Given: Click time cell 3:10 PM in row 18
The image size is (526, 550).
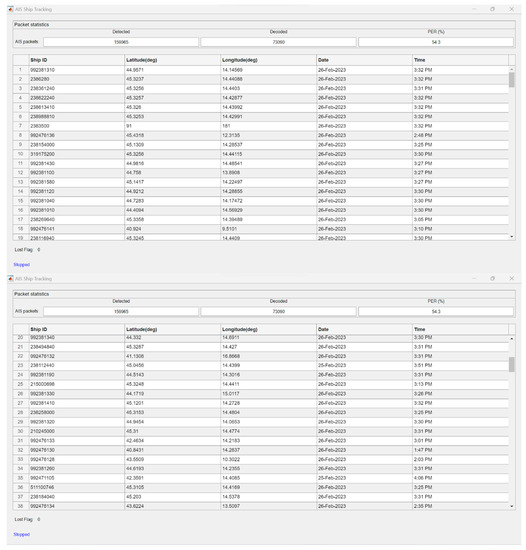Looking at the screenshot, I should [460, 229].
